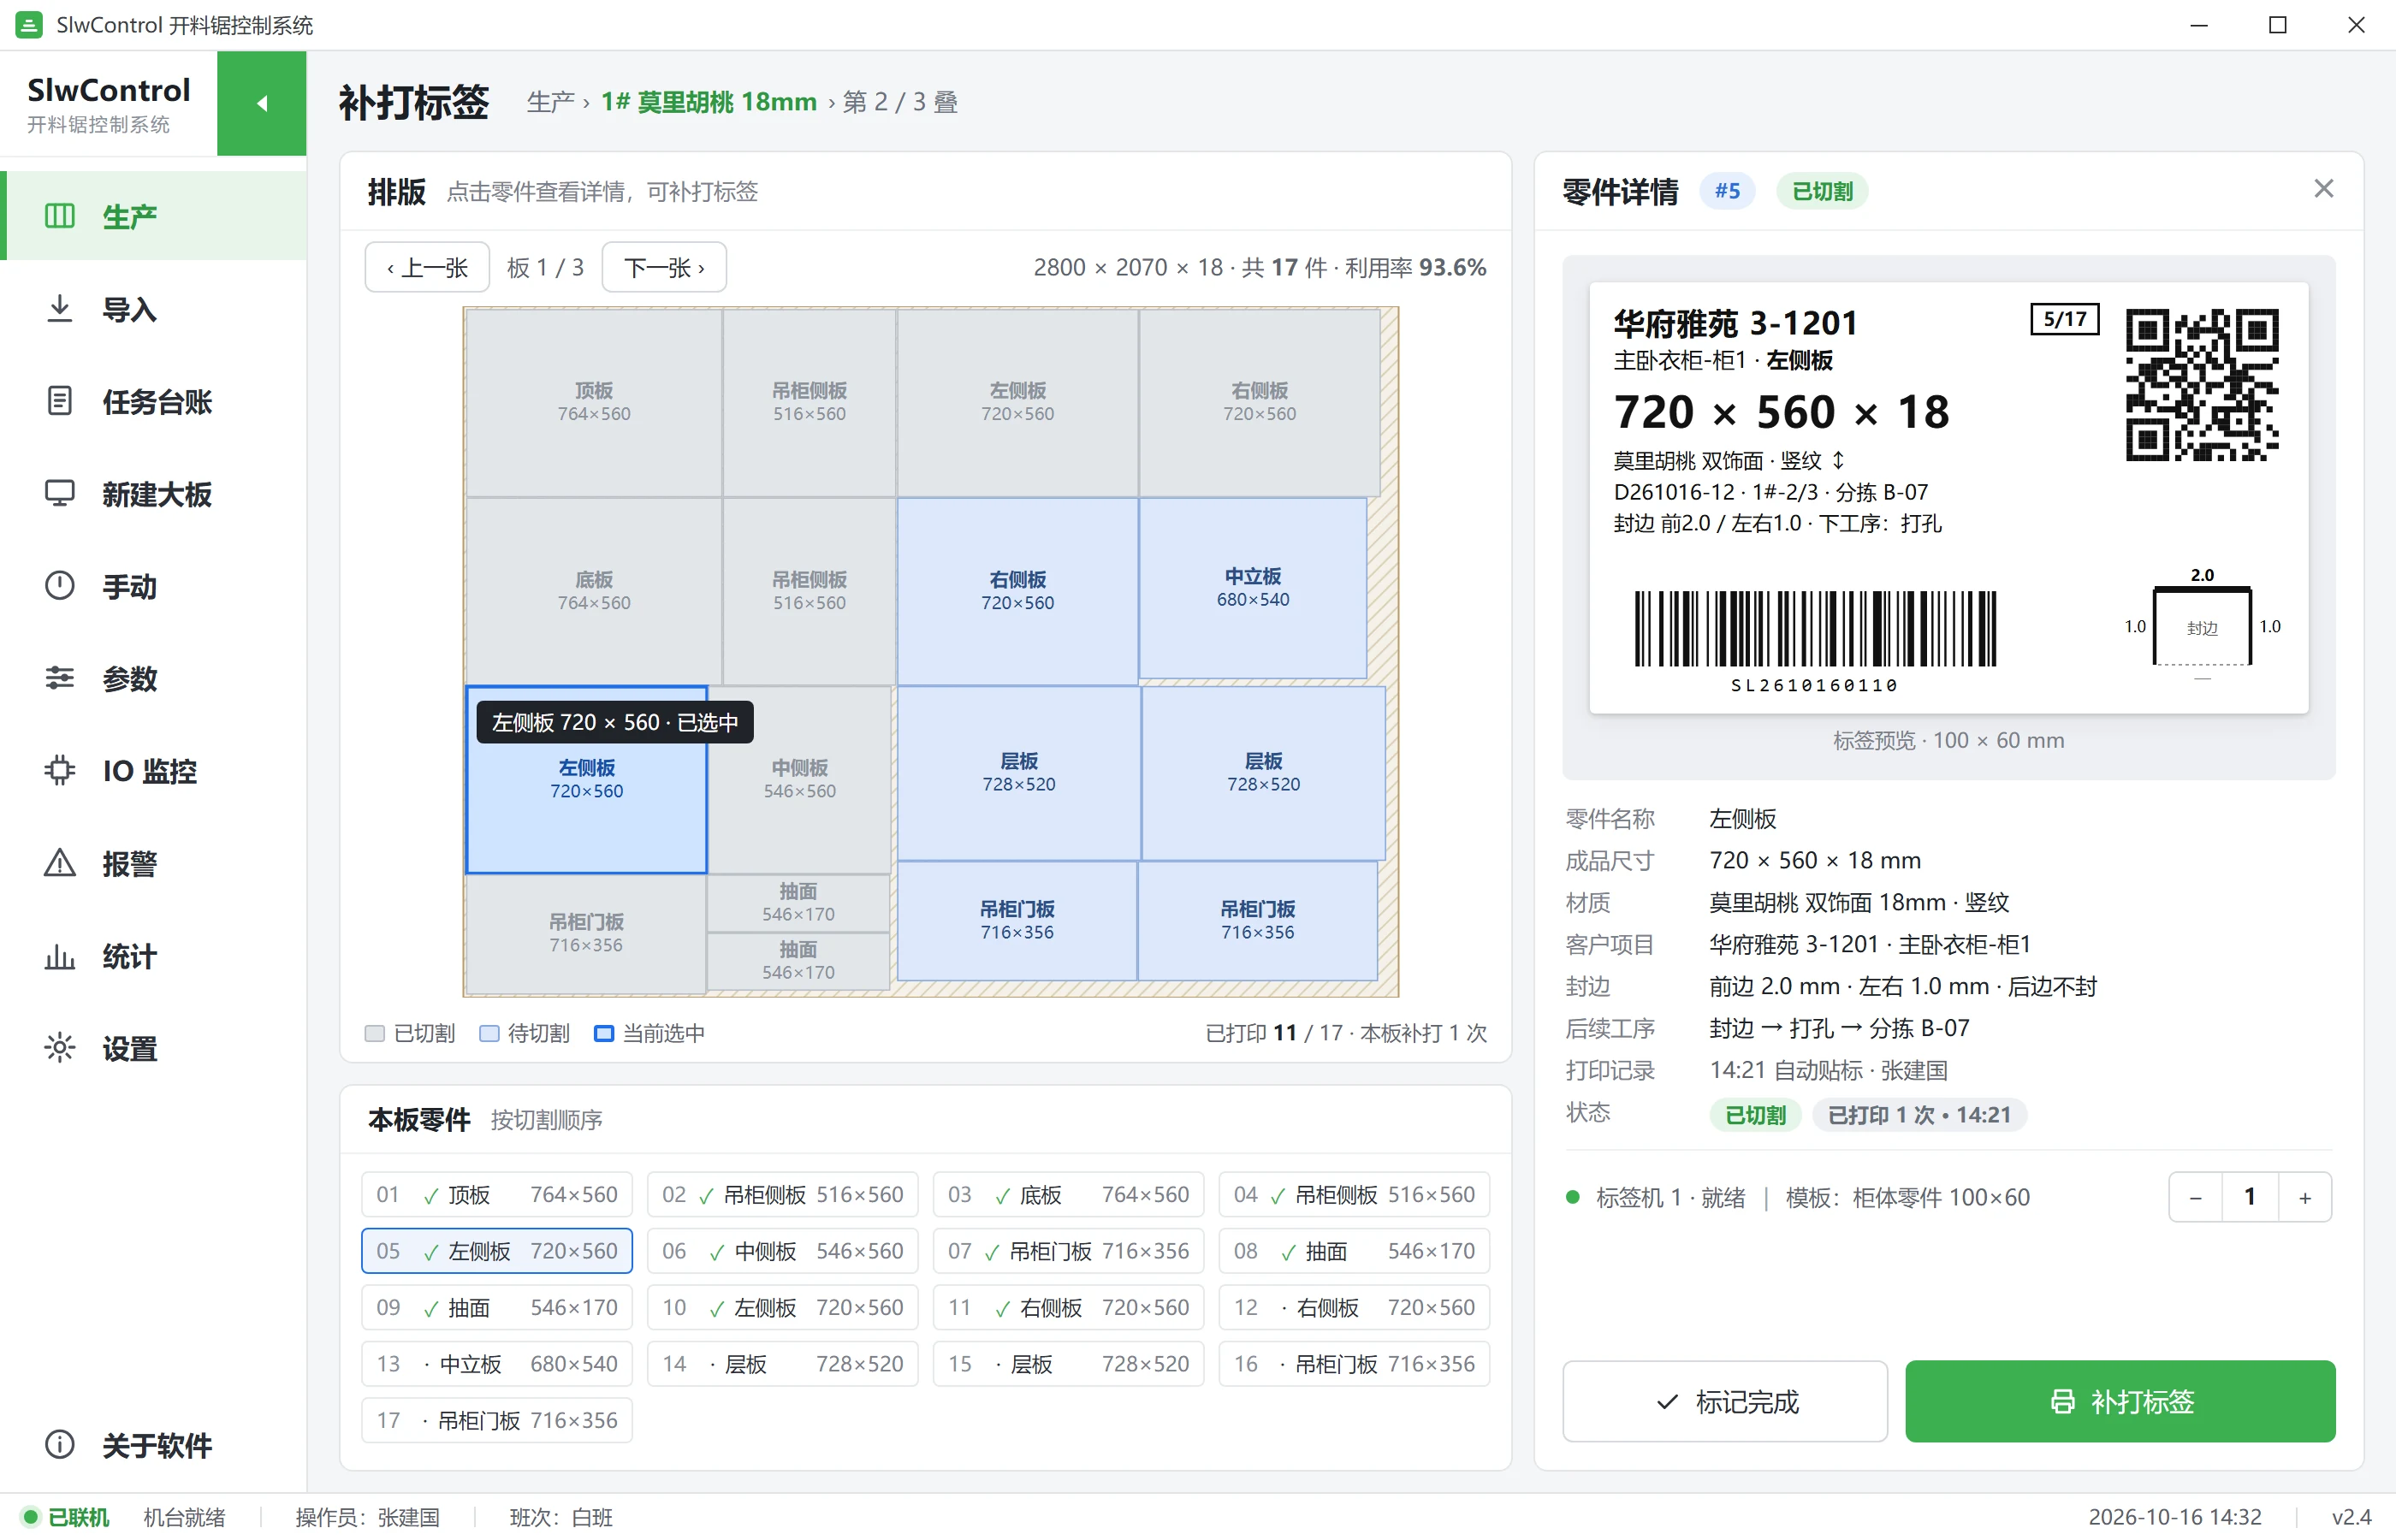The width and height of the screenshot is (2396, 1540).
Task: Click the green 补打标签 print button
Action: click(2120, 1401)
